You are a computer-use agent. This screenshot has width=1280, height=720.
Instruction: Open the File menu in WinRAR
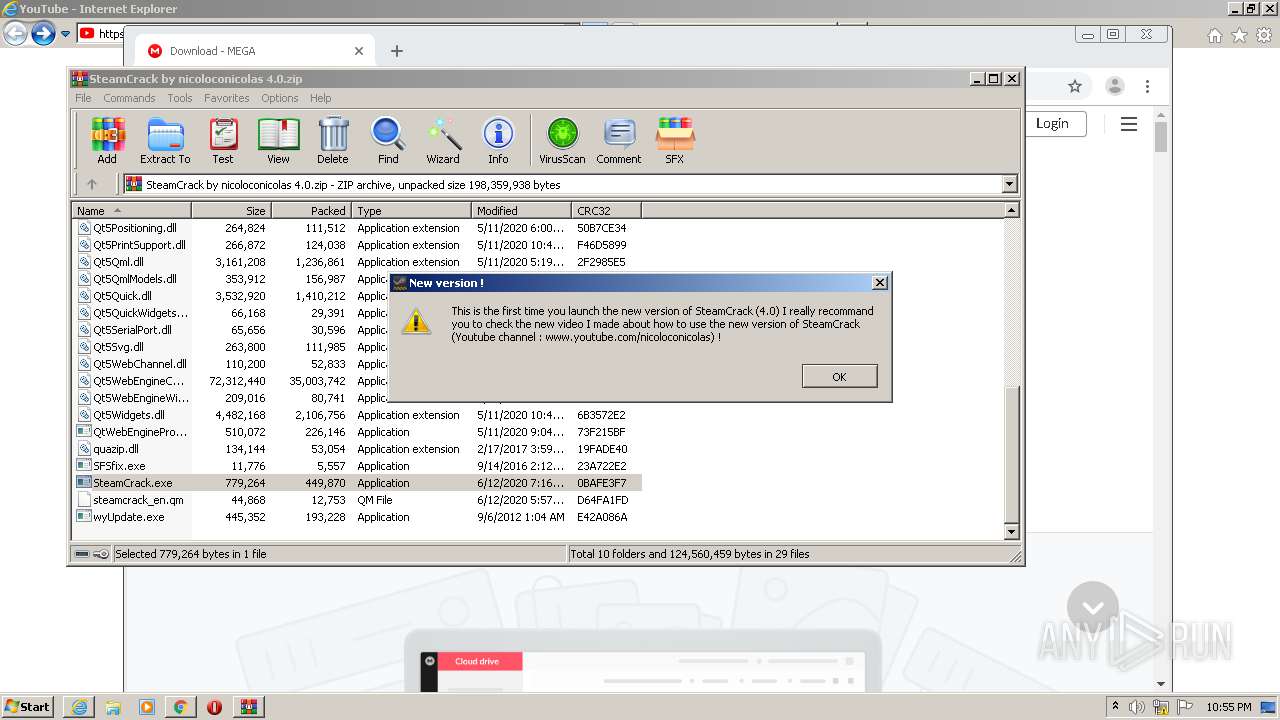tap(83, 98)
